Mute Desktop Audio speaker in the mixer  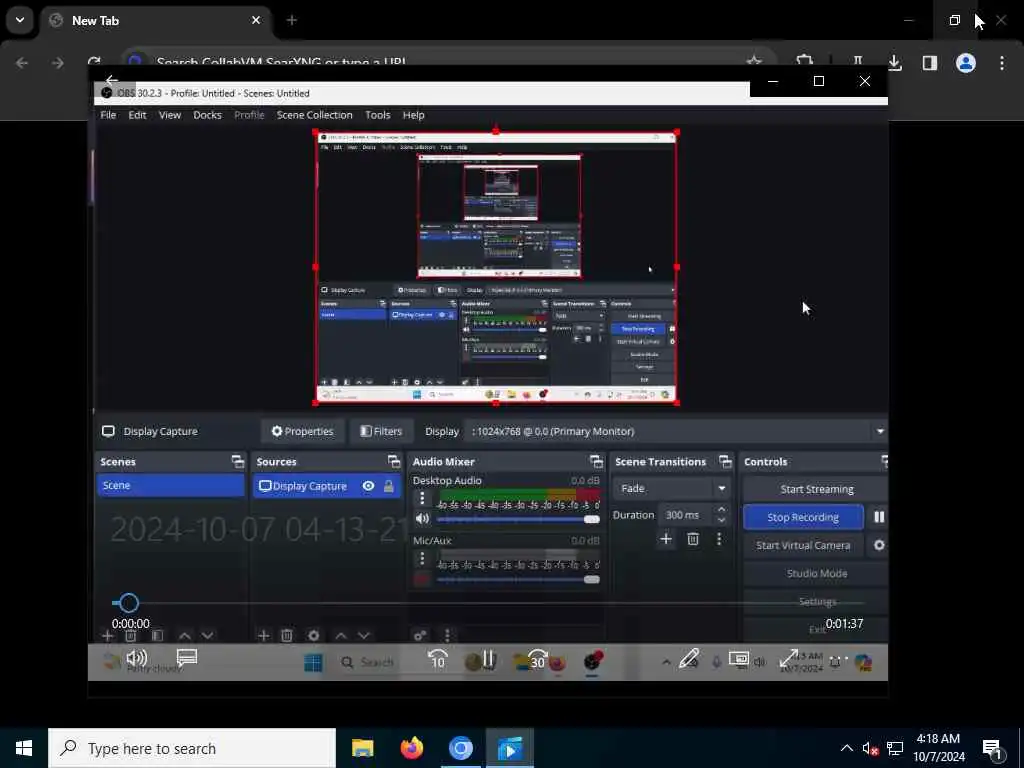(423, 519)
